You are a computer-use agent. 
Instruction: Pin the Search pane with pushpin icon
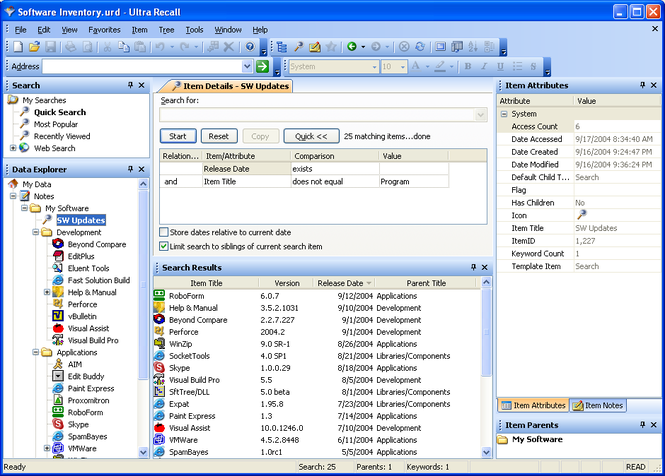click(130, 85)
